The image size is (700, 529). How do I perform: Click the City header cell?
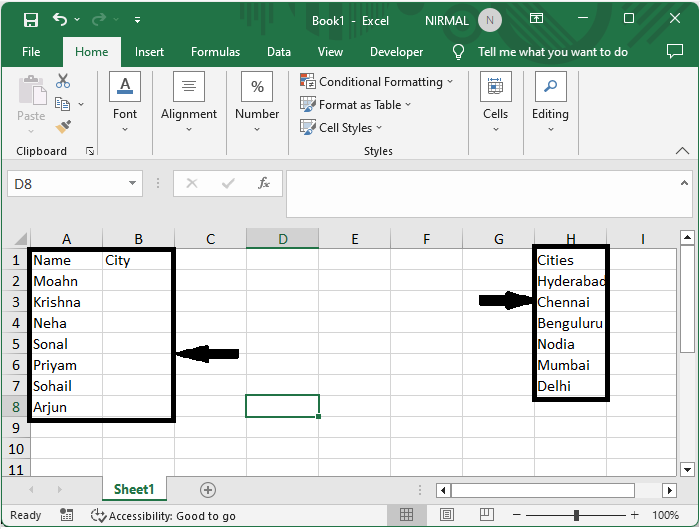[x=138, y=260]
